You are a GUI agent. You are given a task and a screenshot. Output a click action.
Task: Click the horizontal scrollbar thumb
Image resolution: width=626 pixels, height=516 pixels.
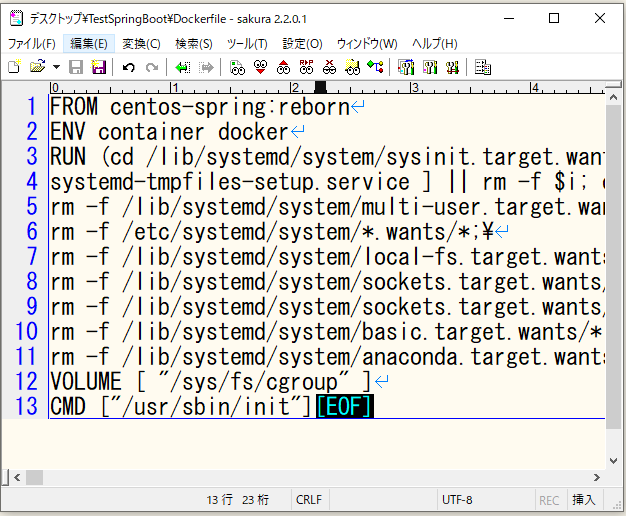coord(34,477)
